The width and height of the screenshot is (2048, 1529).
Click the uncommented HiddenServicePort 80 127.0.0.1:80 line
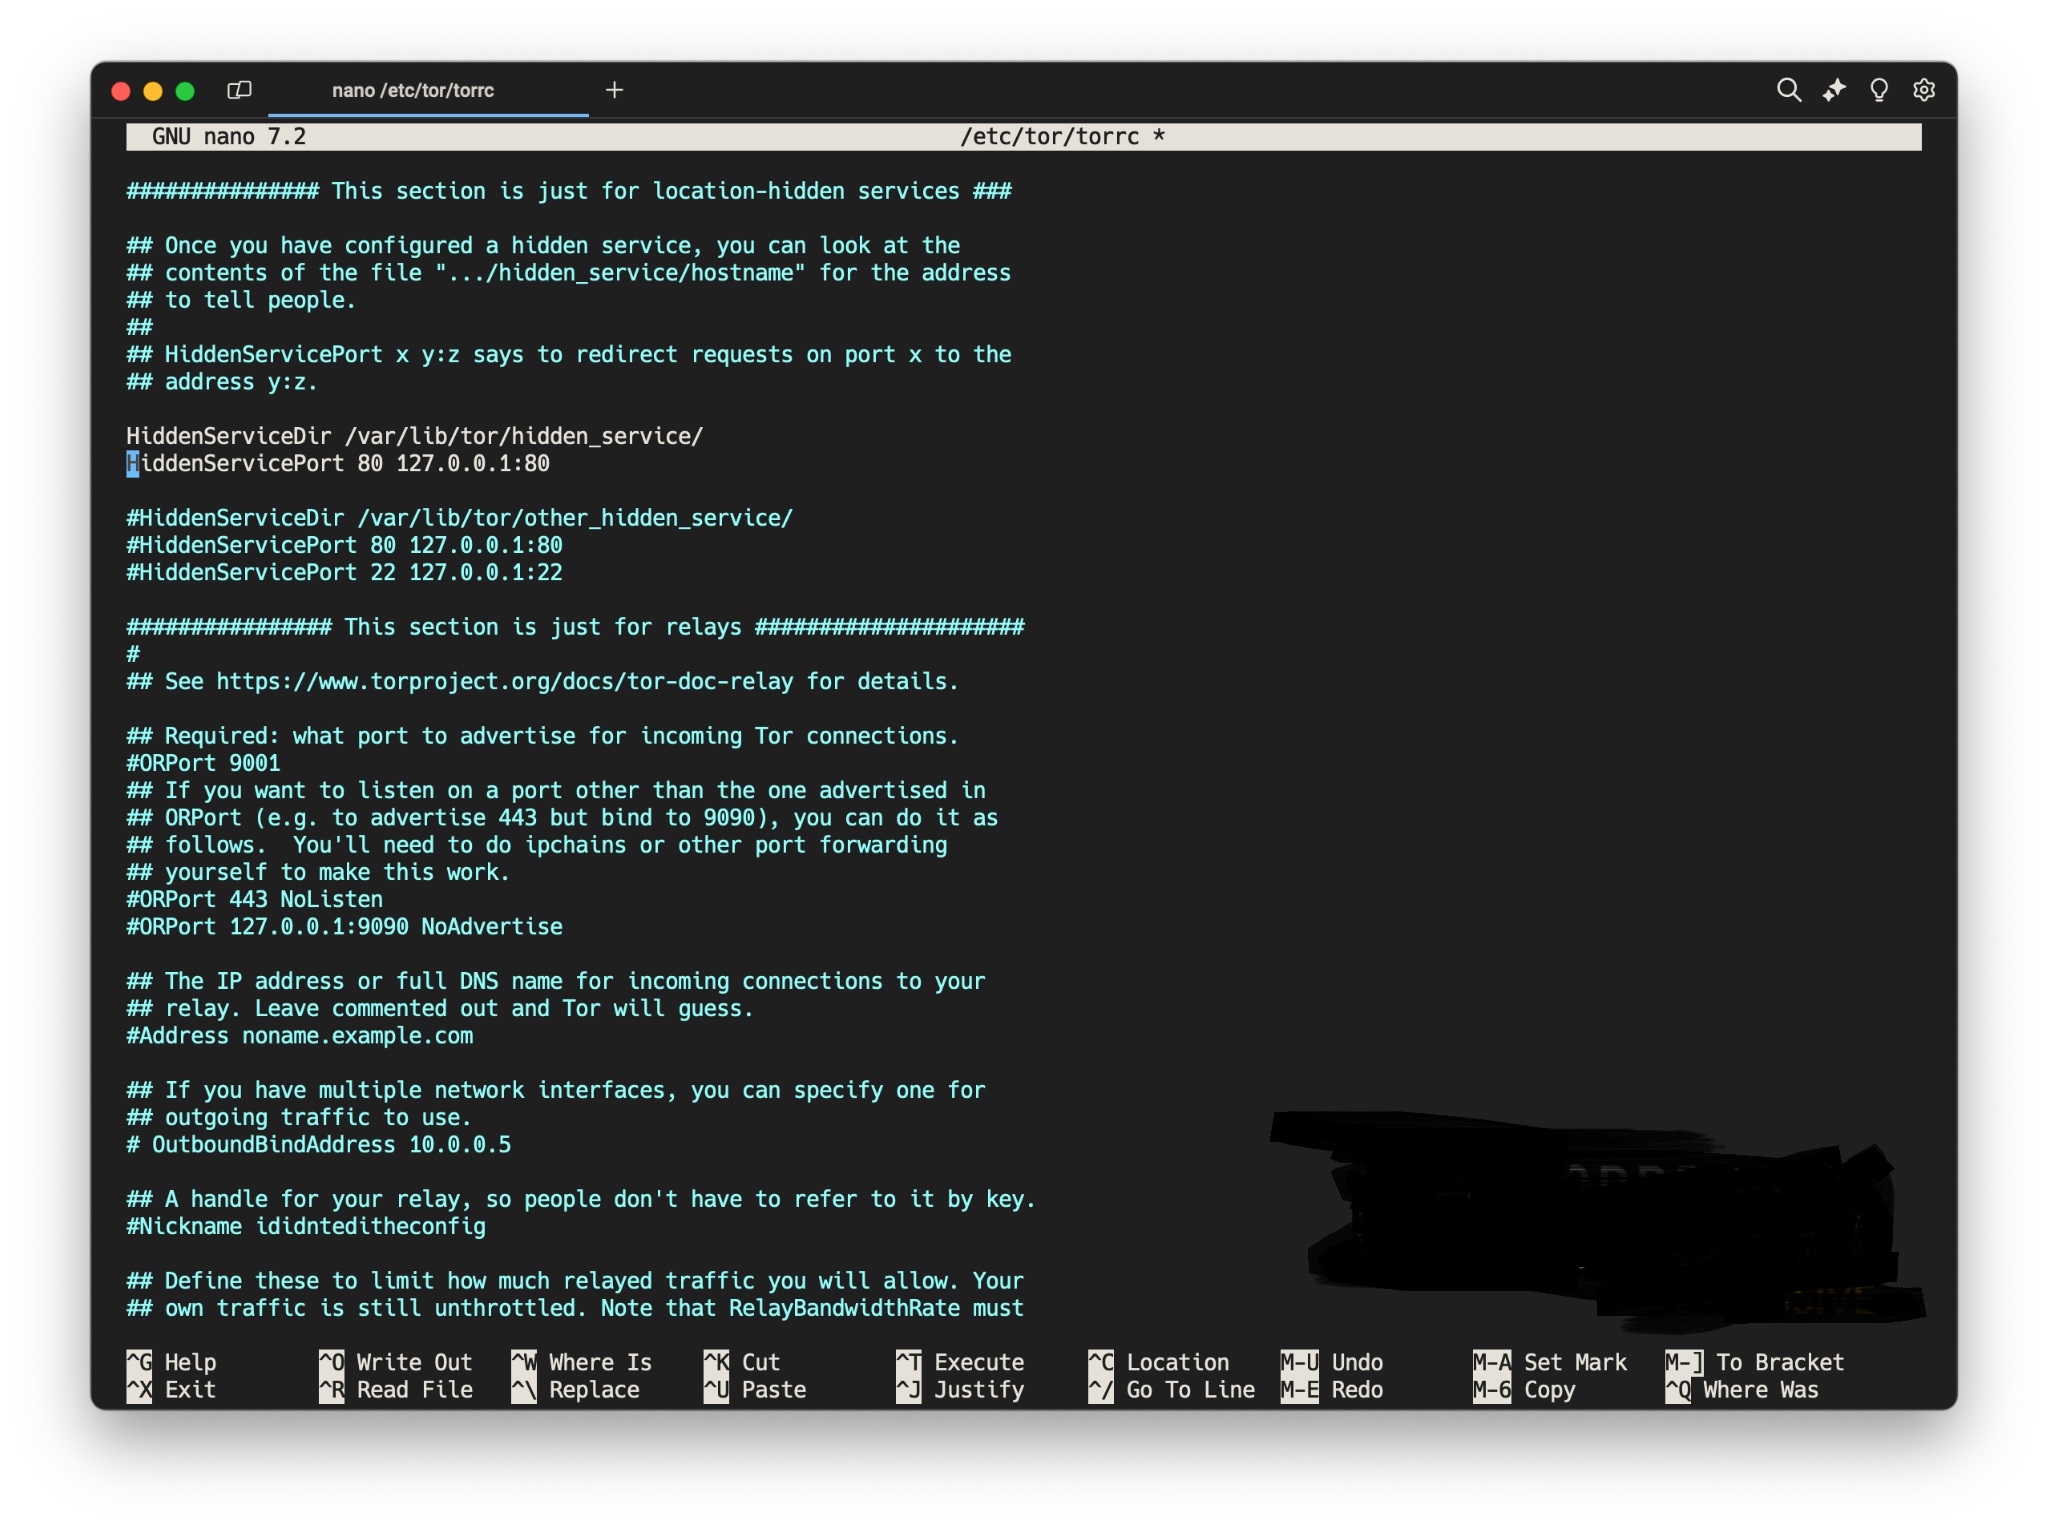[x=338, y=463]
